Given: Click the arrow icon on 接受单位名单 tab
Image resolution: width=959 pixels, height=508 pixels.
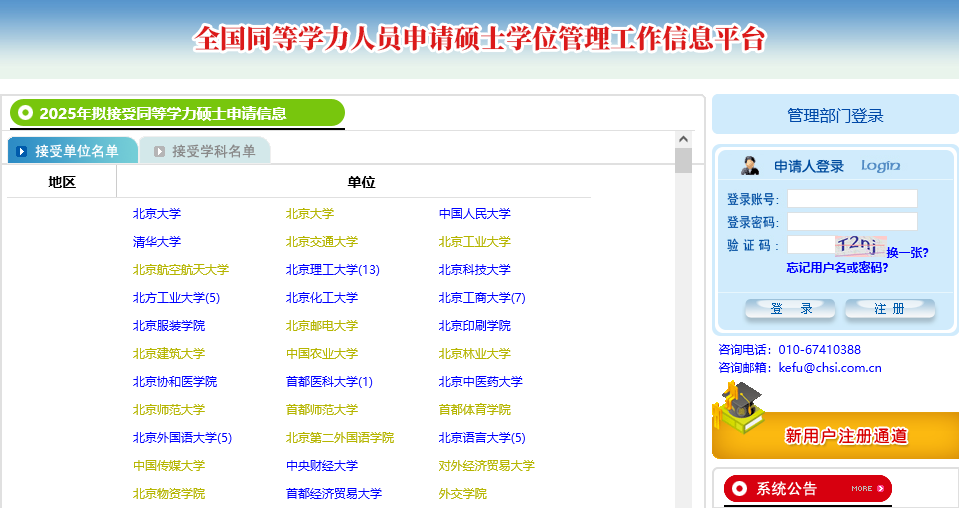Looking at the screenshot, I should pyautogui.click(x=21, y=151).
